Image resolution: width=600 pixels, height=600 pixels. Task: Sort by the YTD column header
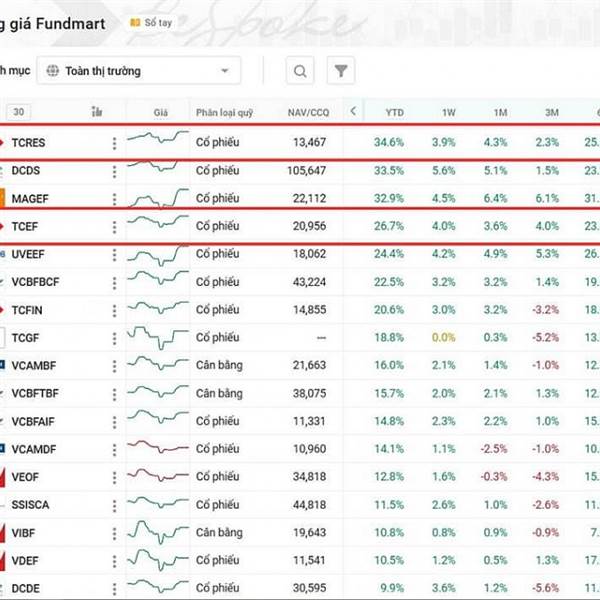[x=394, y=112]
